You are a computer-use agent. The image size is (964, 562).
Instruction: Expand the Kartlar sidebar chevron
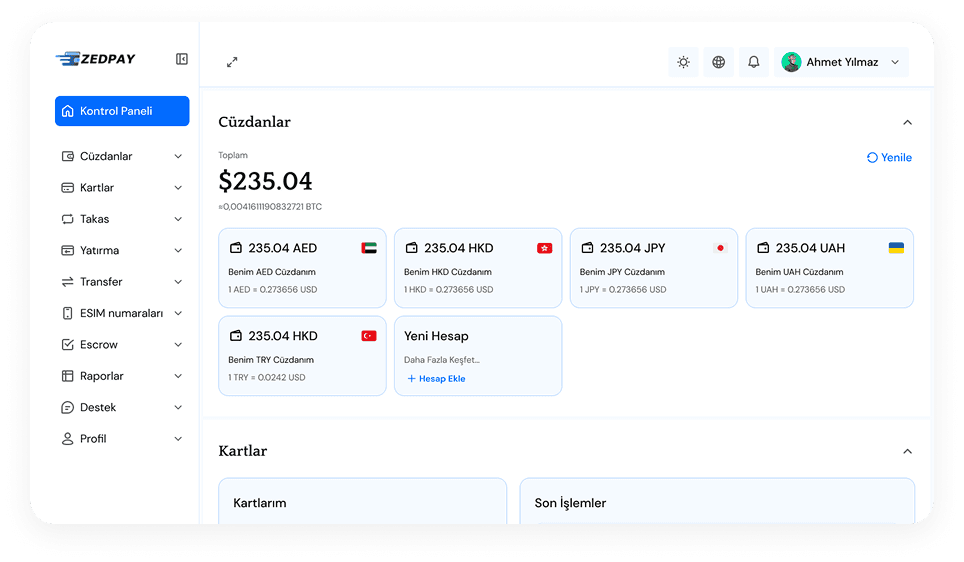point(178,188)
